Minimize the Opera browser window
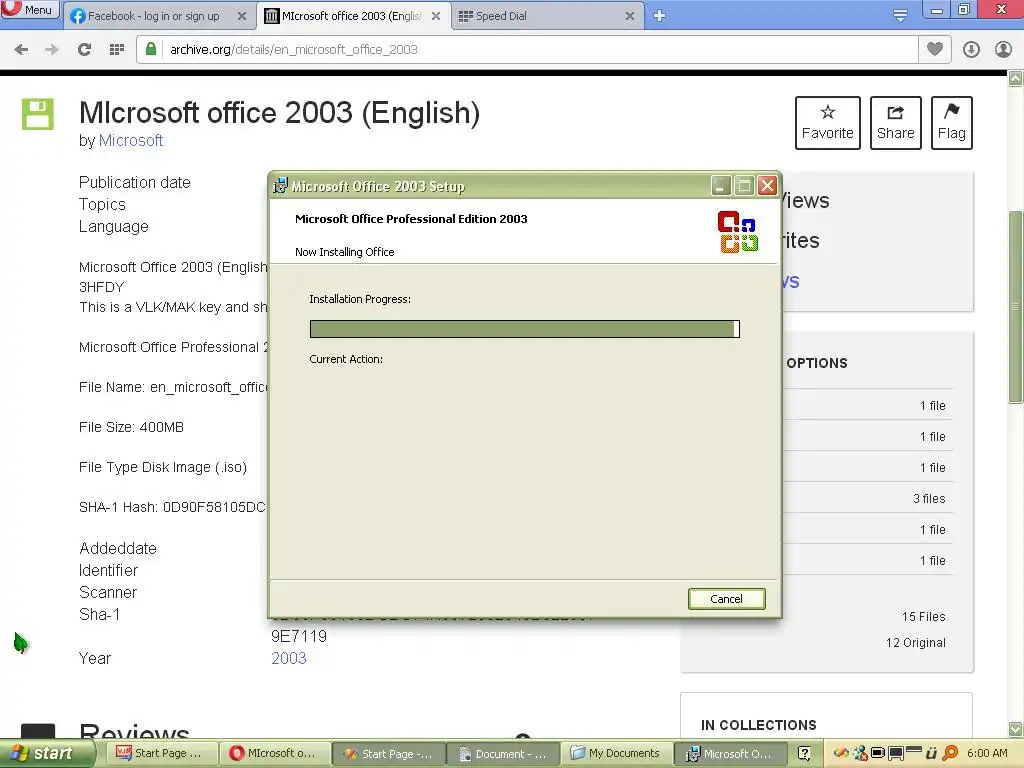This screenshot has width=1024, height=768. pyautogui.click(x=937, y=10)
